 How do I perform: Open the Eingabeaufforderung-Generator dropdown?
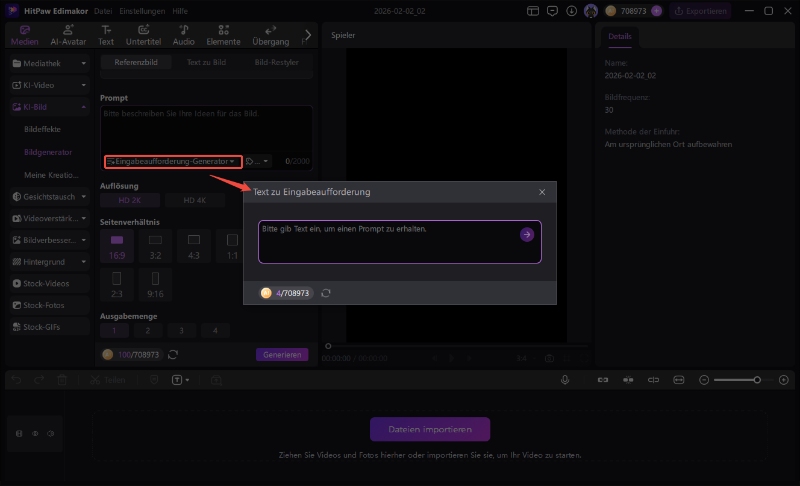point(173,161)
